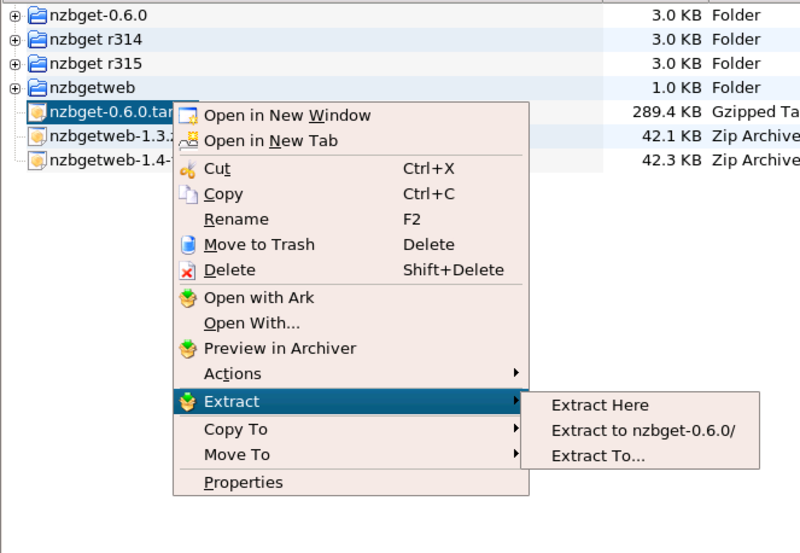Expand the nzbget r315 folder tree node
The height and width of the screenshot is (553, 800).
15,64
